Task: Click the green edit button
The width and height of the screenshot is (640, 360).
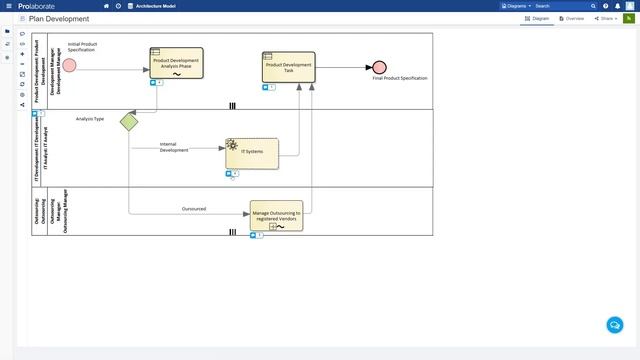Action: pyautogui.click(x=629, y=18)
